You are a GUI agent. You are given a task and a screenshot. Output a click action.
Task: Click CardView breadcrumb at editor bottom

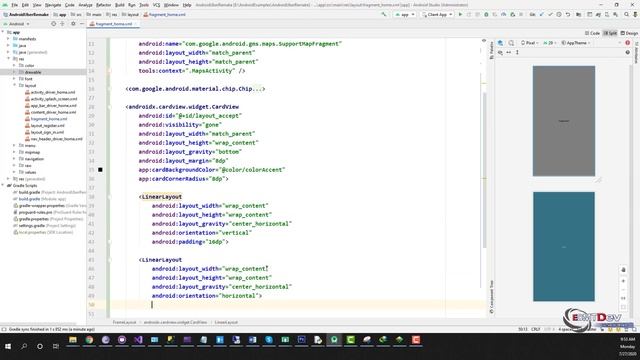click(x=175, y=322)
